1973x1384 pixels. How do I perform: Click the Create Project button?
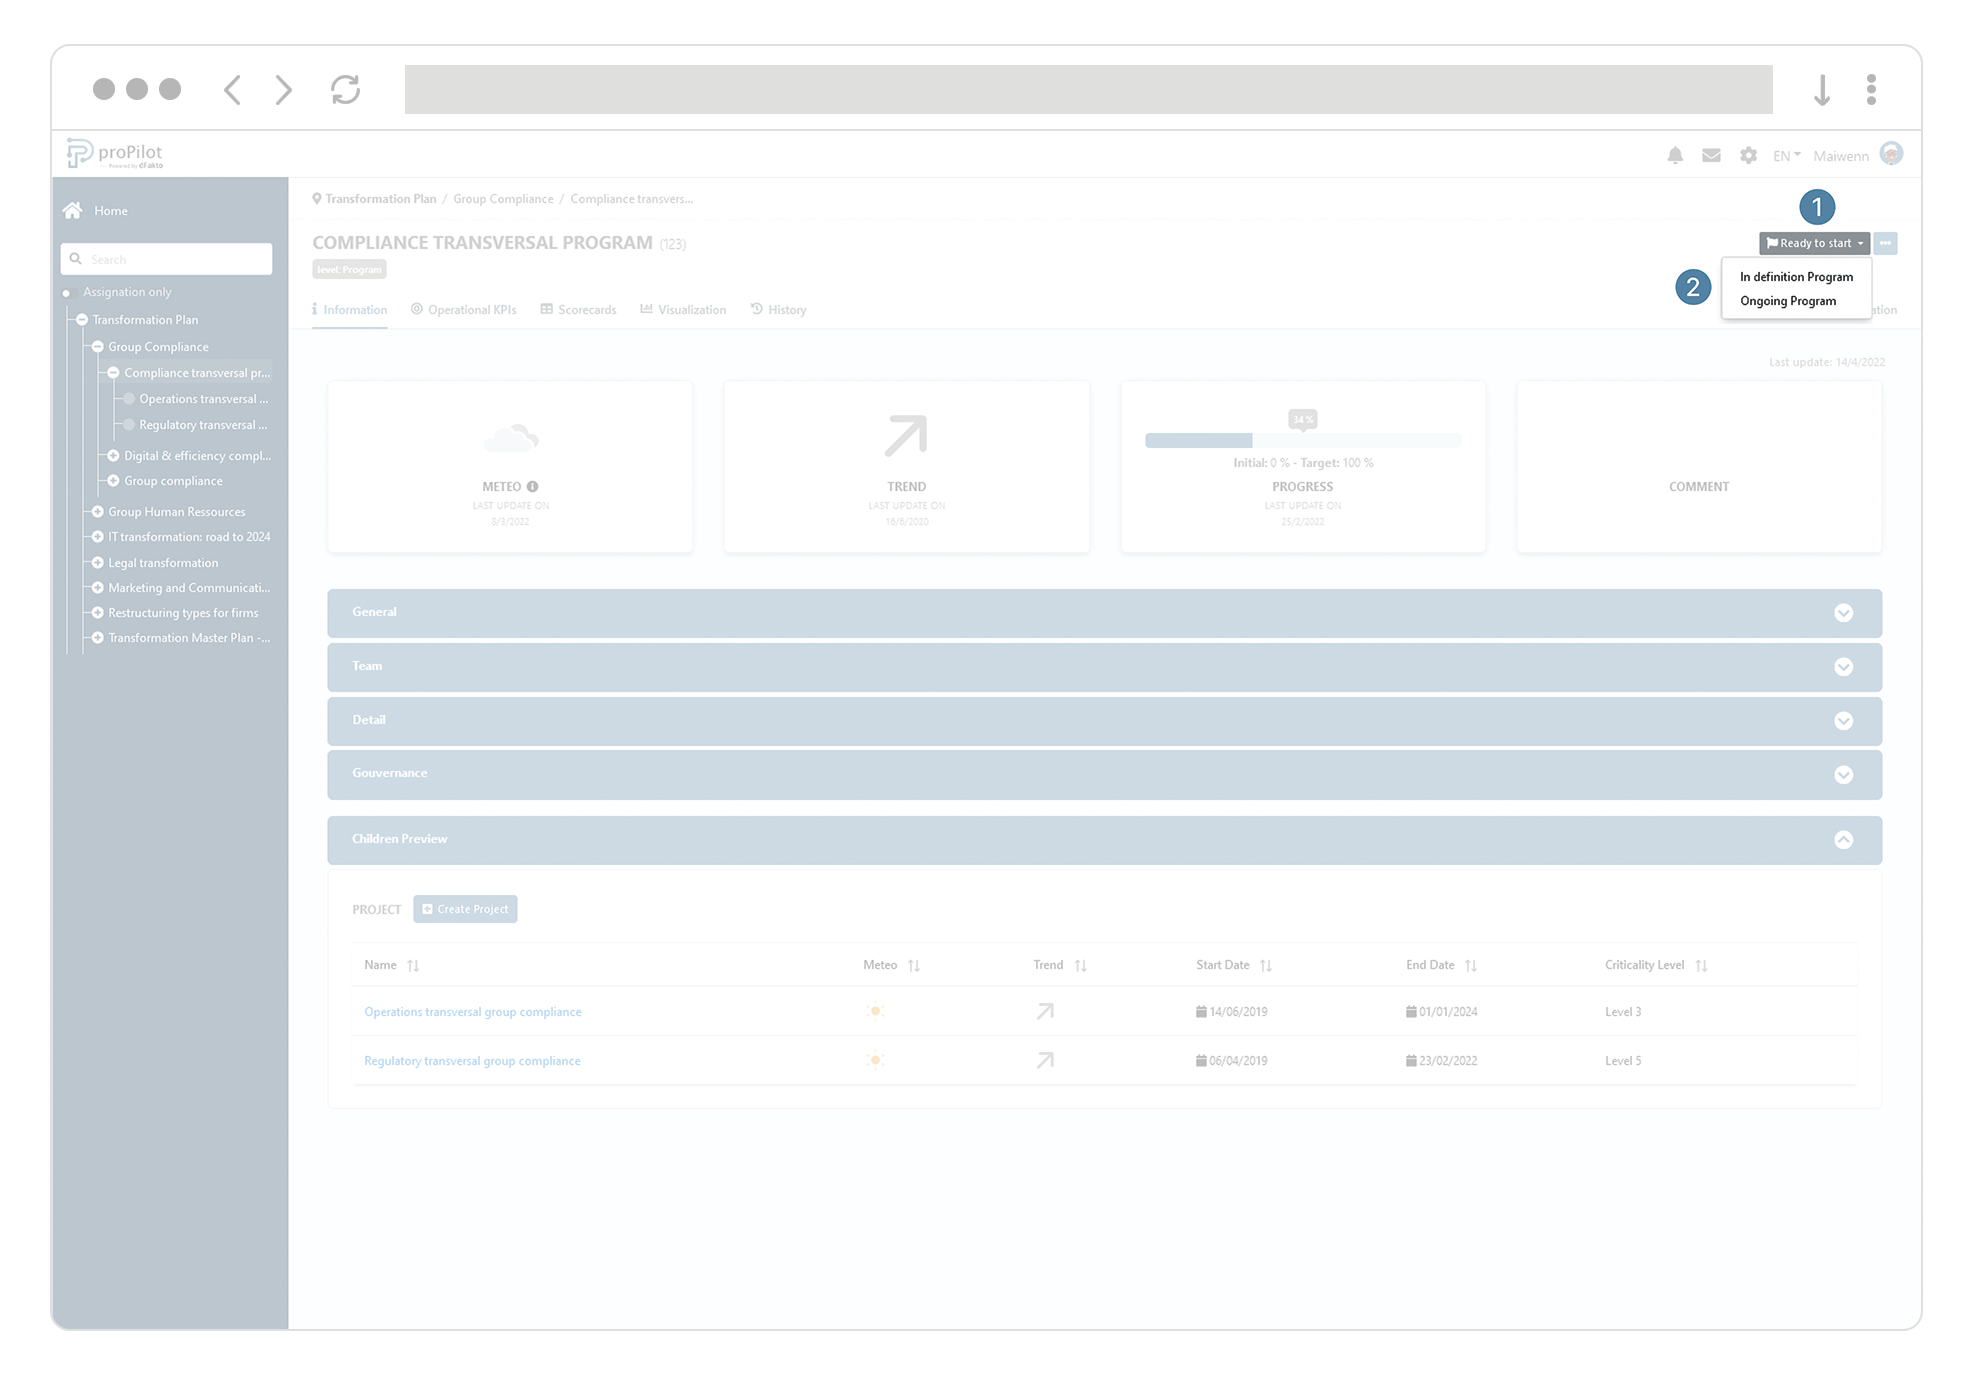465,909
